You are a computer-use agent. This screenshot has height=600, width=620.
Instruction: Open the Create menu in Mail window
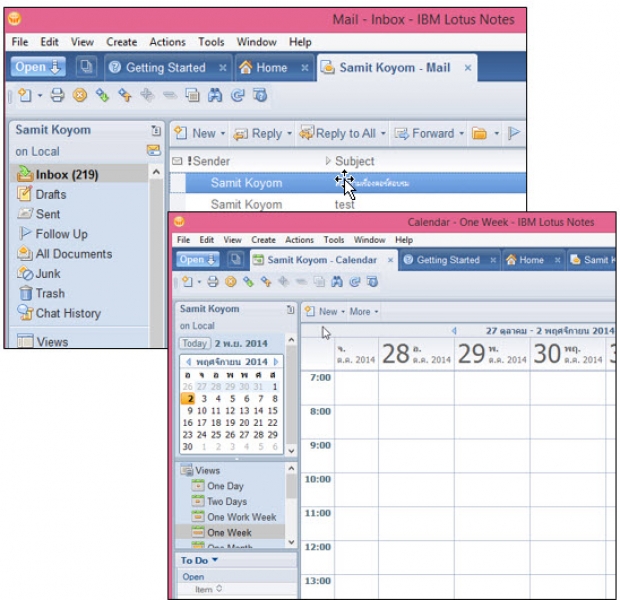121,42
